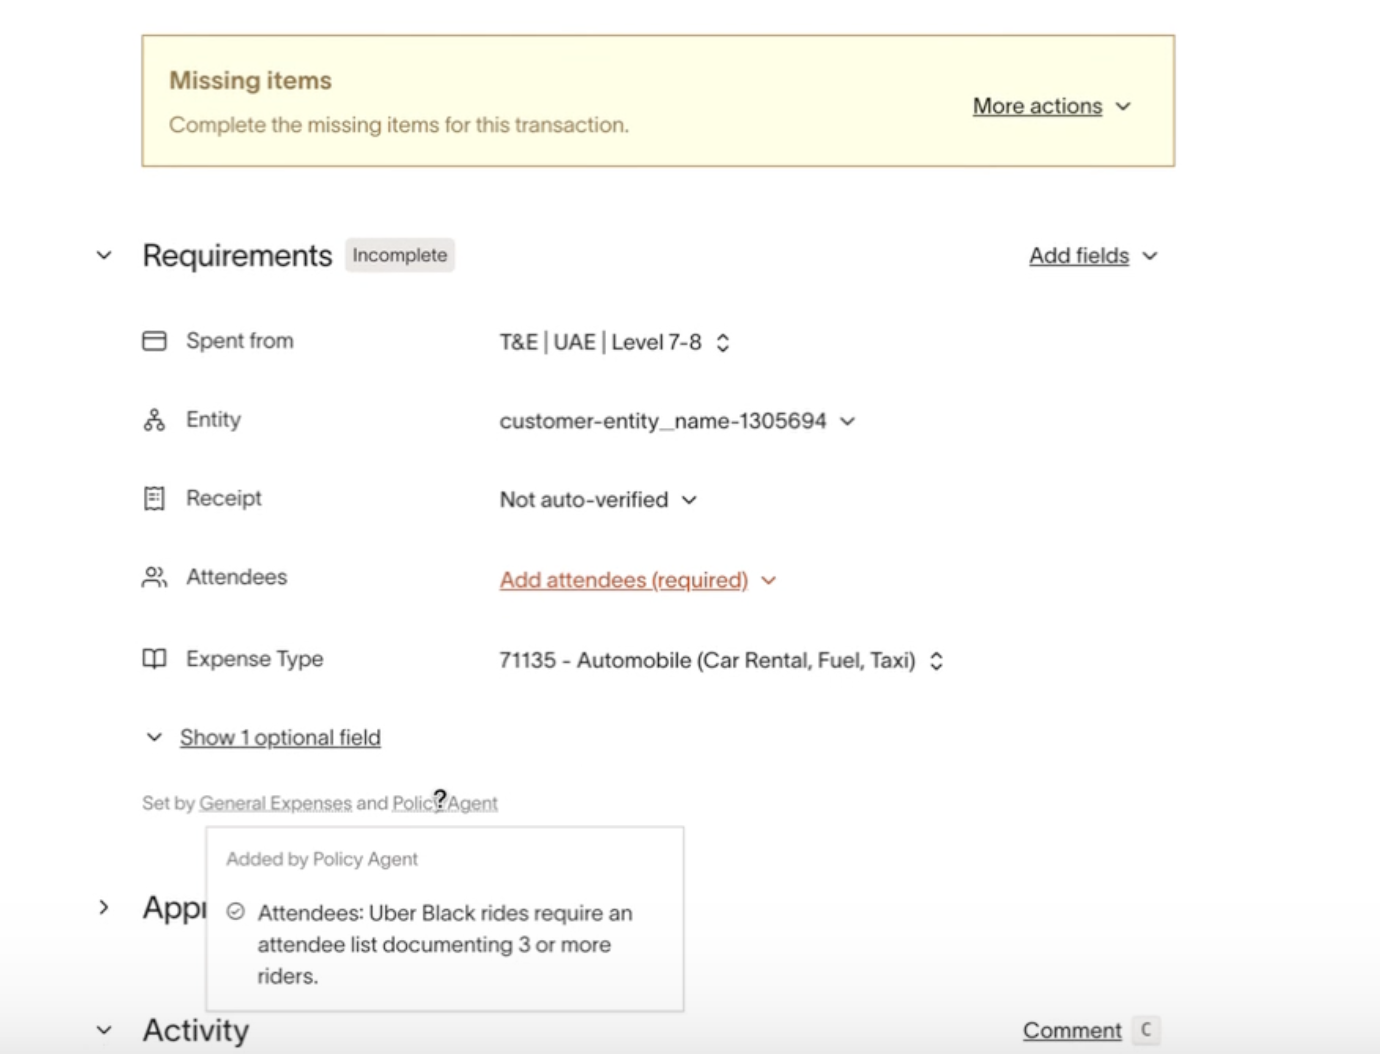Click the check icon beside Attendees policy note

(x=235, y=912)
